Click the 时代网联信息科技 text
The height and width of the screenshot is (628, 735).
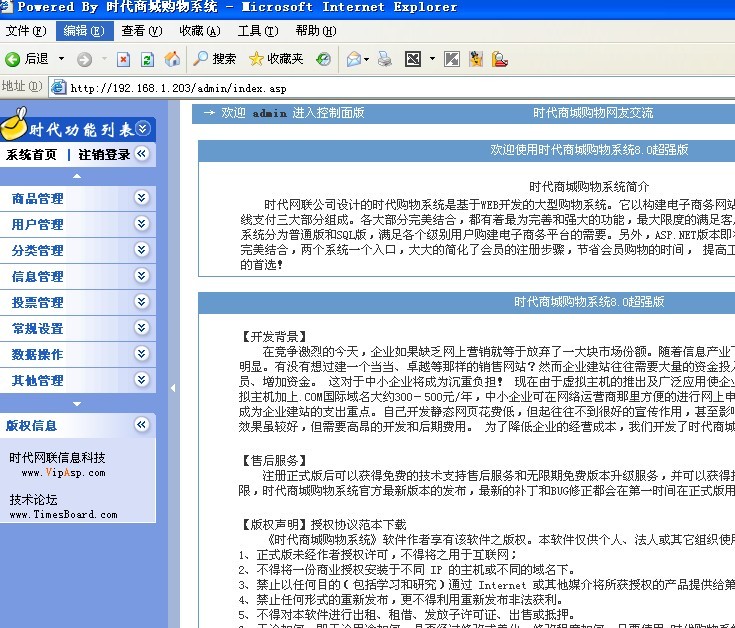(x=57, y=457)
